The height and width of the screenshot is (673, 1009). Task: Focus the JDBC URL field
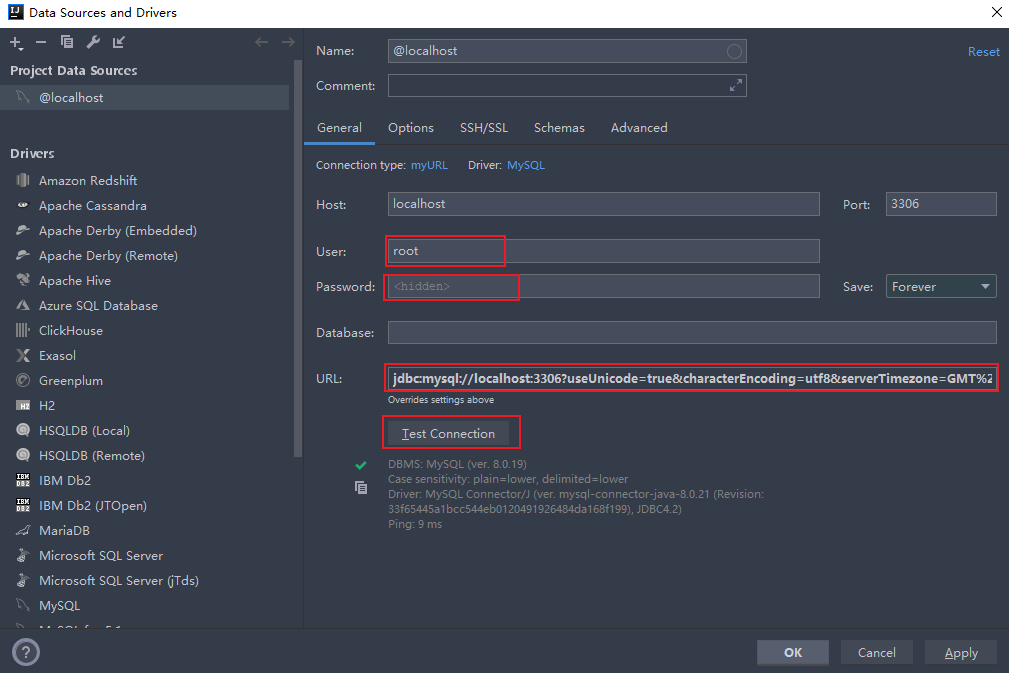pos(692,378)
